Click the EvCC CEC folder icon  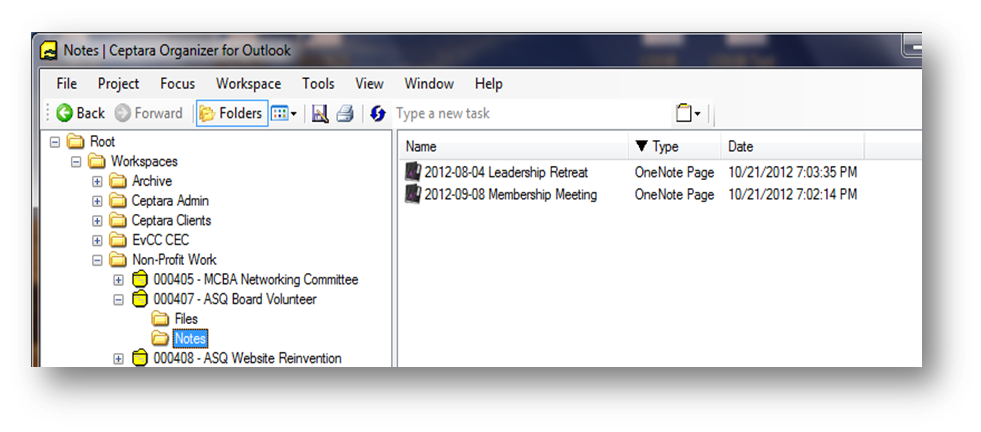118,240
